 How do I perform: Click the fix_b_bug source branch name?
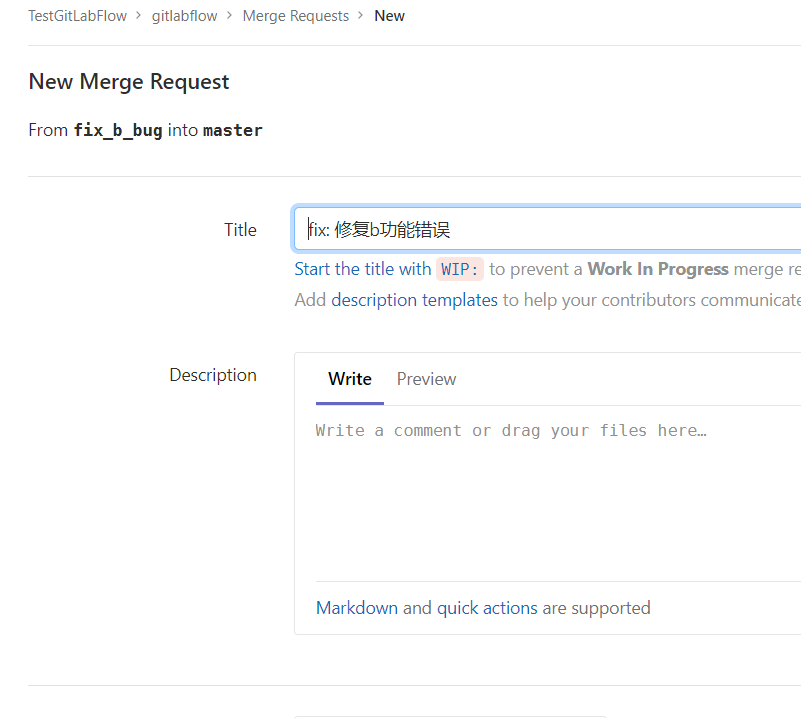pyautogui.click(x=118, y=130)
